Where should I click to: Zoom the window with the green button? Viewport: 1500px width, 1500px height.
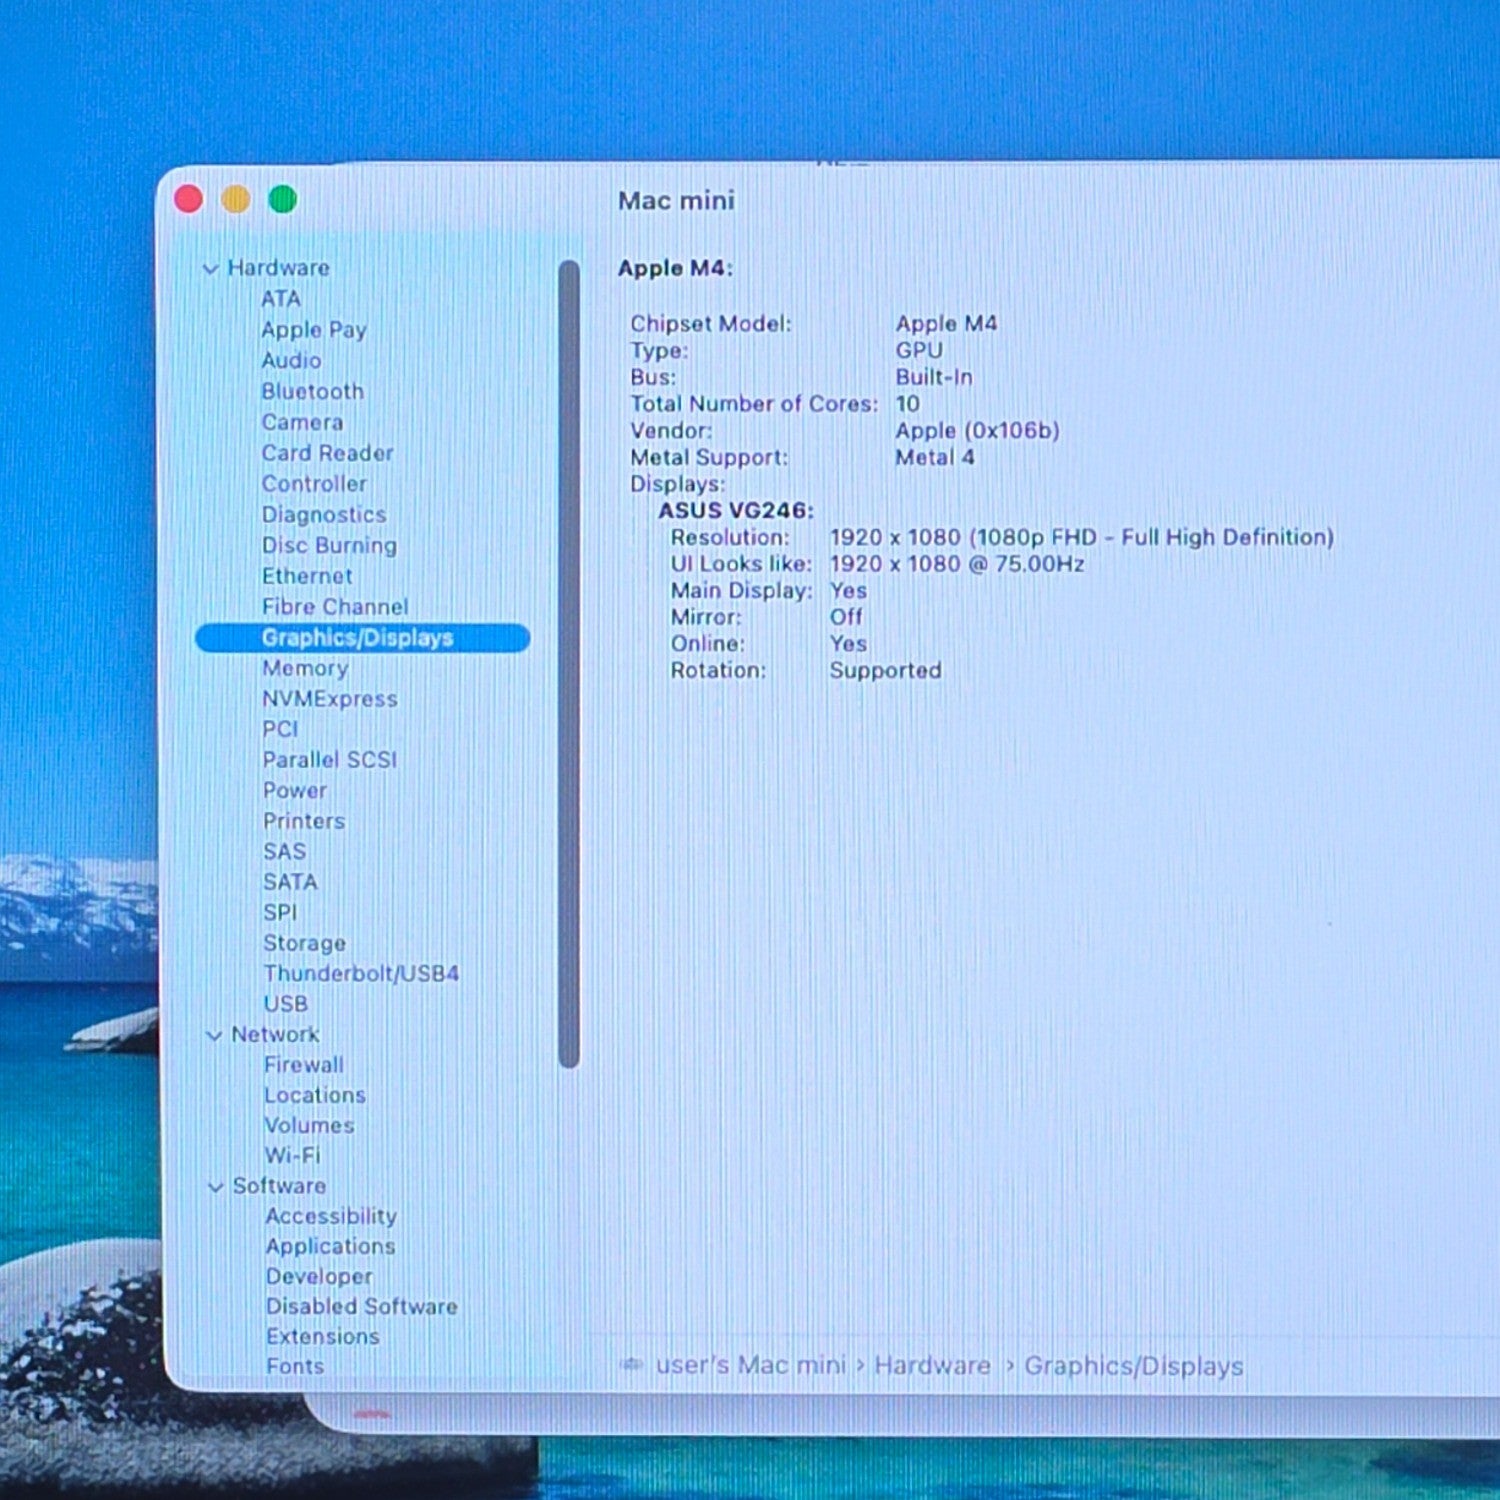tap(283, 199)
